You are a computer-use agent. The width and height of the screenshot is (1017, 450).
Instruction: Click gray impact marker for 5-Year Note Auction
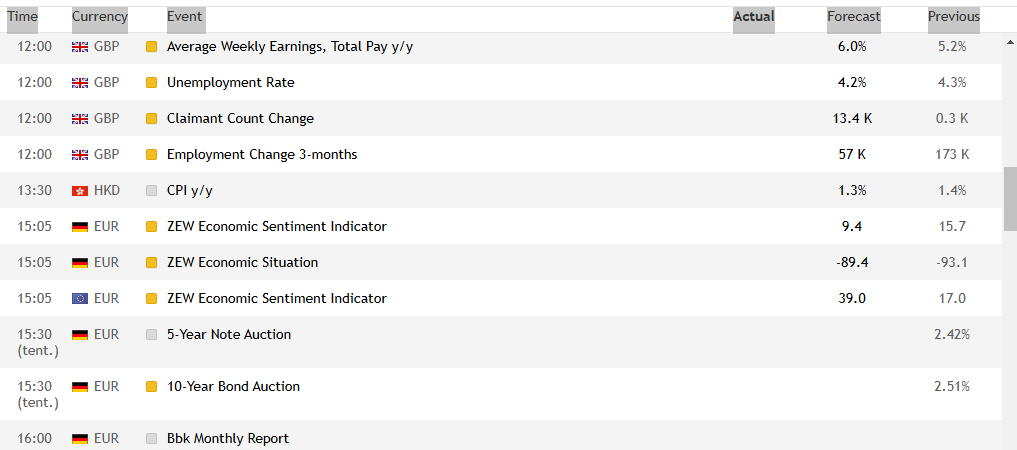[x=152, y=335]
